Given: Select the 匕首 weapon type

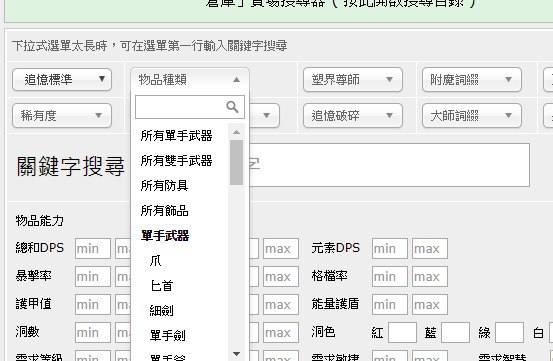Looking at the screenshot, I should (x=162, y=286).
